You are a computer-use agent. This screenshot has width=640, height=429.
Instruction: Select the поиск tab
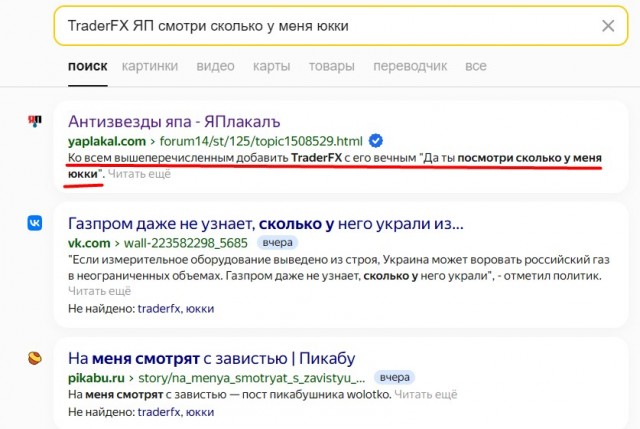click(88, 66)
